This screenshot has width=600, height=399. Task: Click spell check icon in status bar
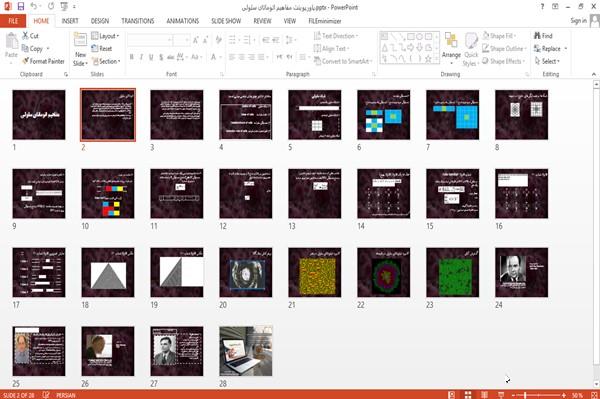[46, 395]
